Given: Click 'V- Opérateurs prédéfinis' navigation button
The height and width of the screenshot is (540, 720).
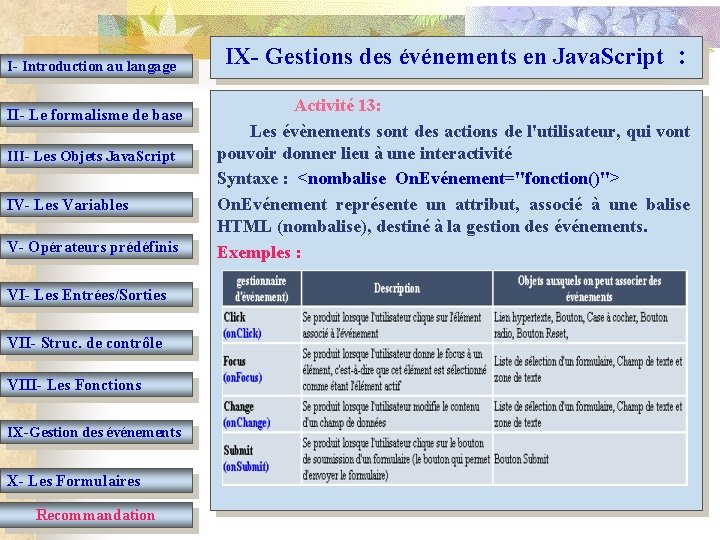Looking at the screenshot, I should point(96,247).
